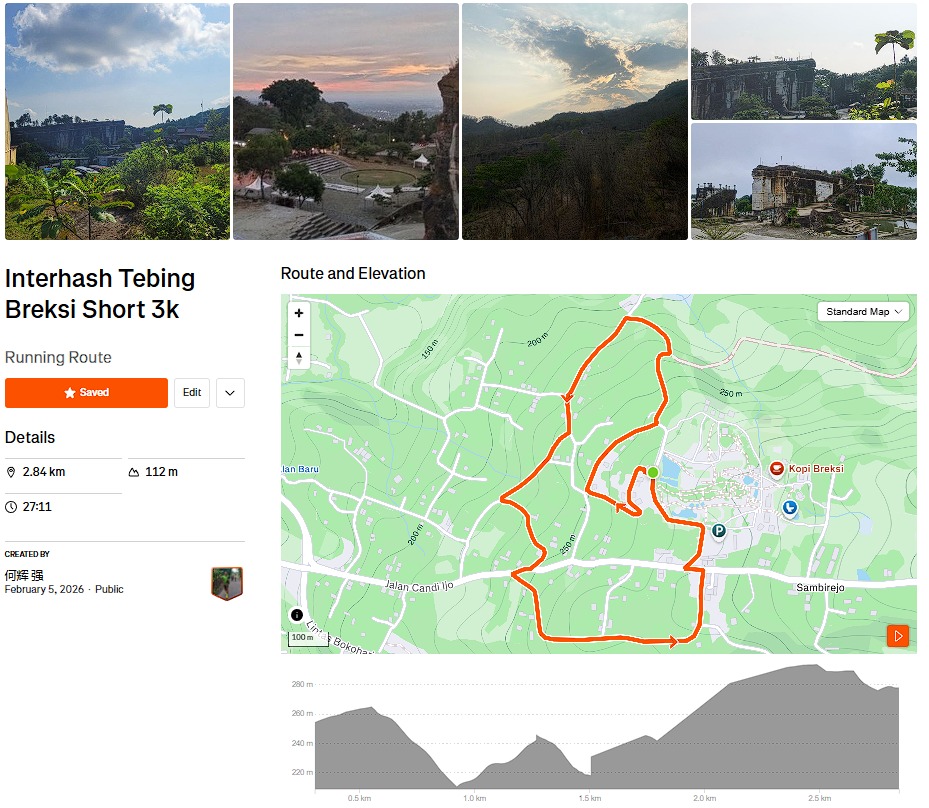Screen dimensions: 929x808
Task: Open the Standard Map style dropdown
Action: (864, 312)
